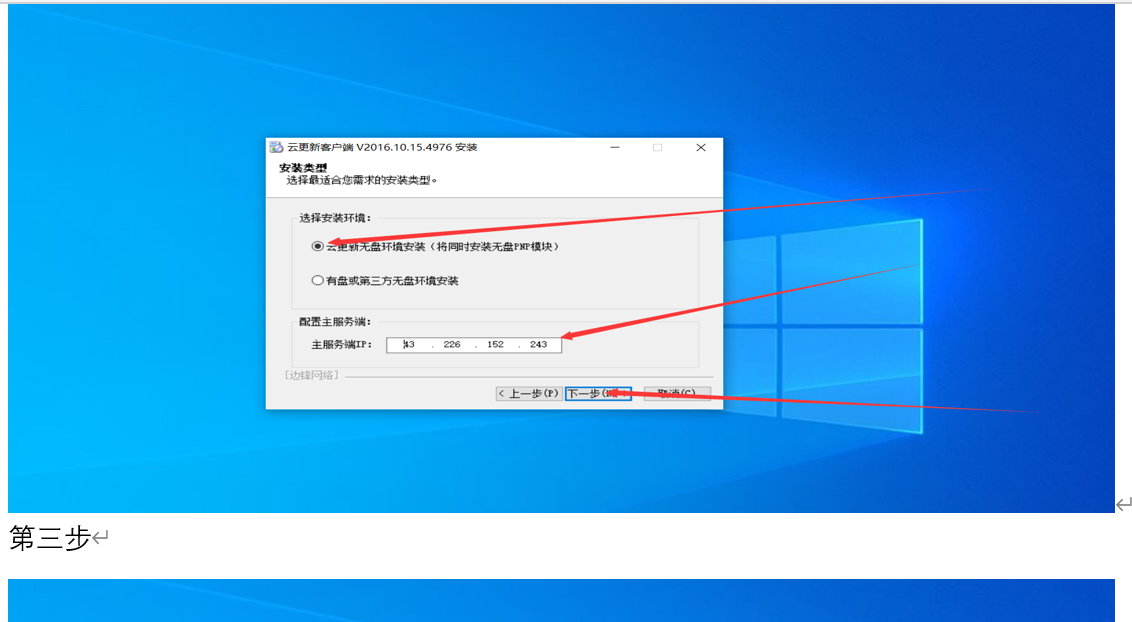The image size is (1132, 622).
Task: Cancel the installation with 取消(C)
Action: point(677,393)
